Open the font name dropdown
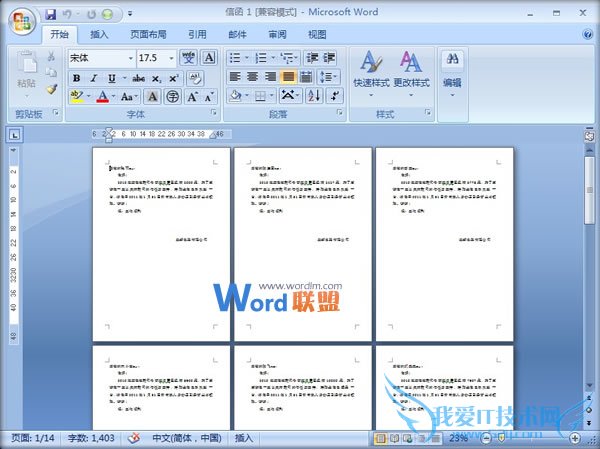The height and width of the screenshot is (449, 600). click(130, 58)
